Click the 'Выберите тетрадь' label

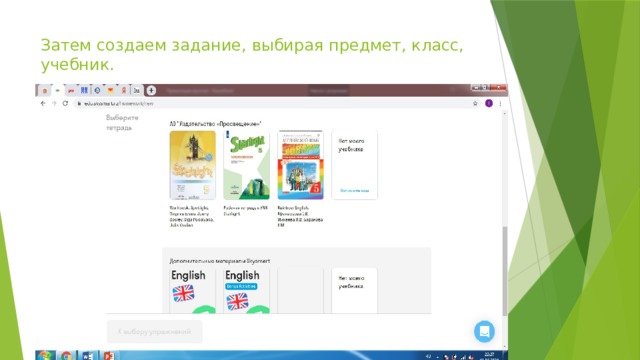point(122,122)
